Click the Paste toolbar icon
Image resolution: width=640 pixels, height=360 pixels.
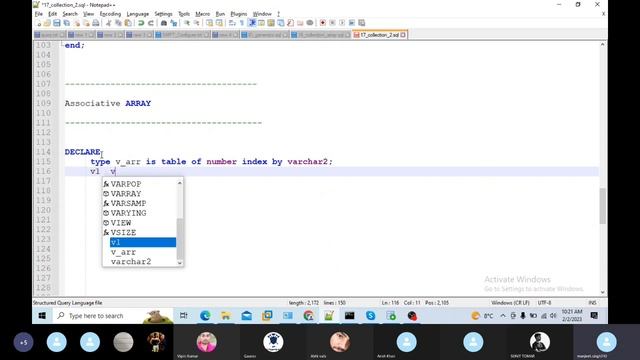click(x=127, y=23)
